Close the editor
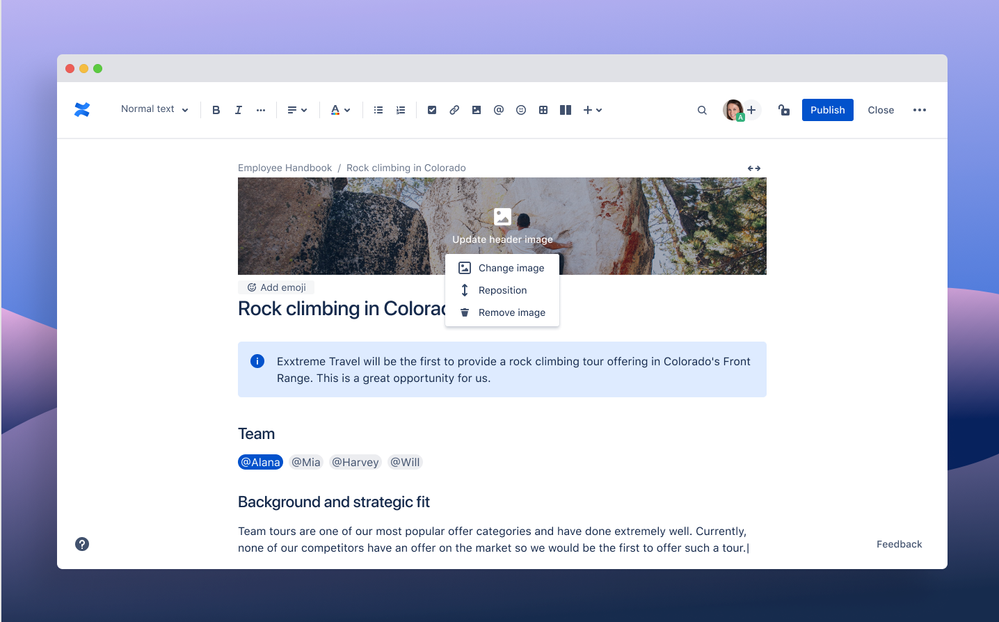Image resolution: width=999 pixels, height=622 pixels. (880, 110)
